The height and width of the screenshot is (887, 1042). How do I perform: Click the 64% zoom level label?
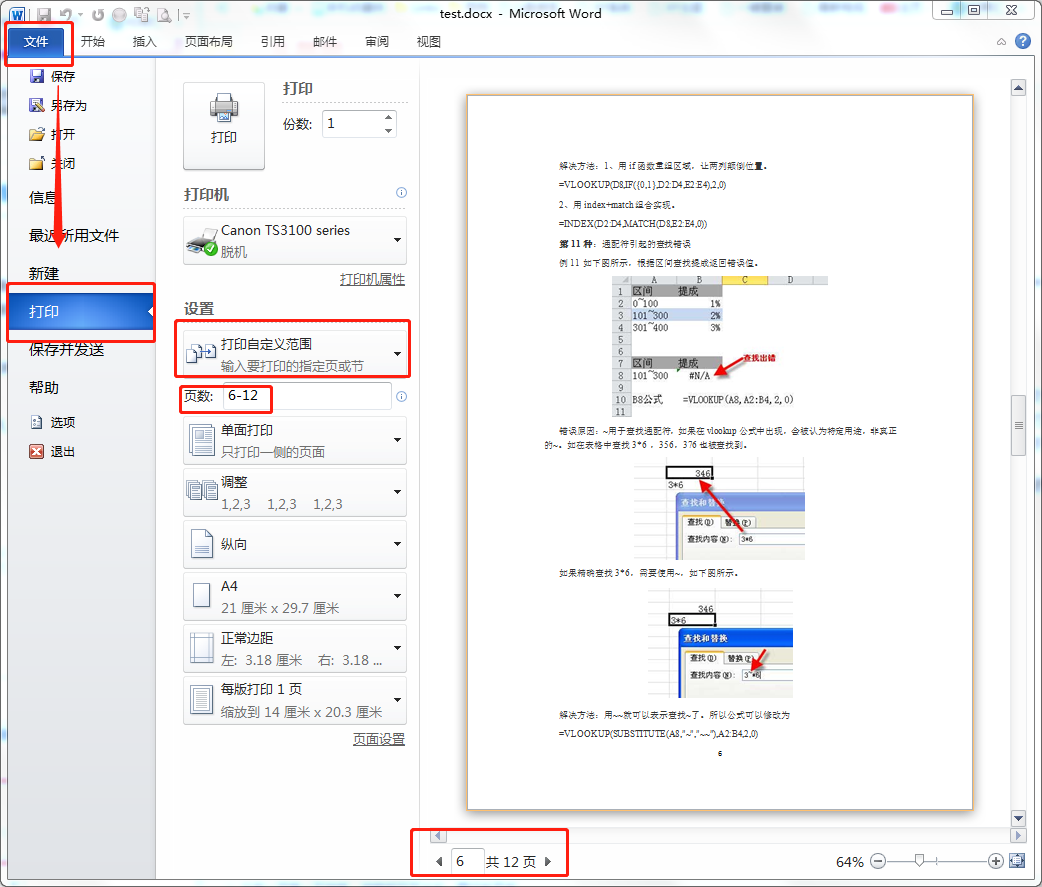pyautogui.click(x=849, y=862)
